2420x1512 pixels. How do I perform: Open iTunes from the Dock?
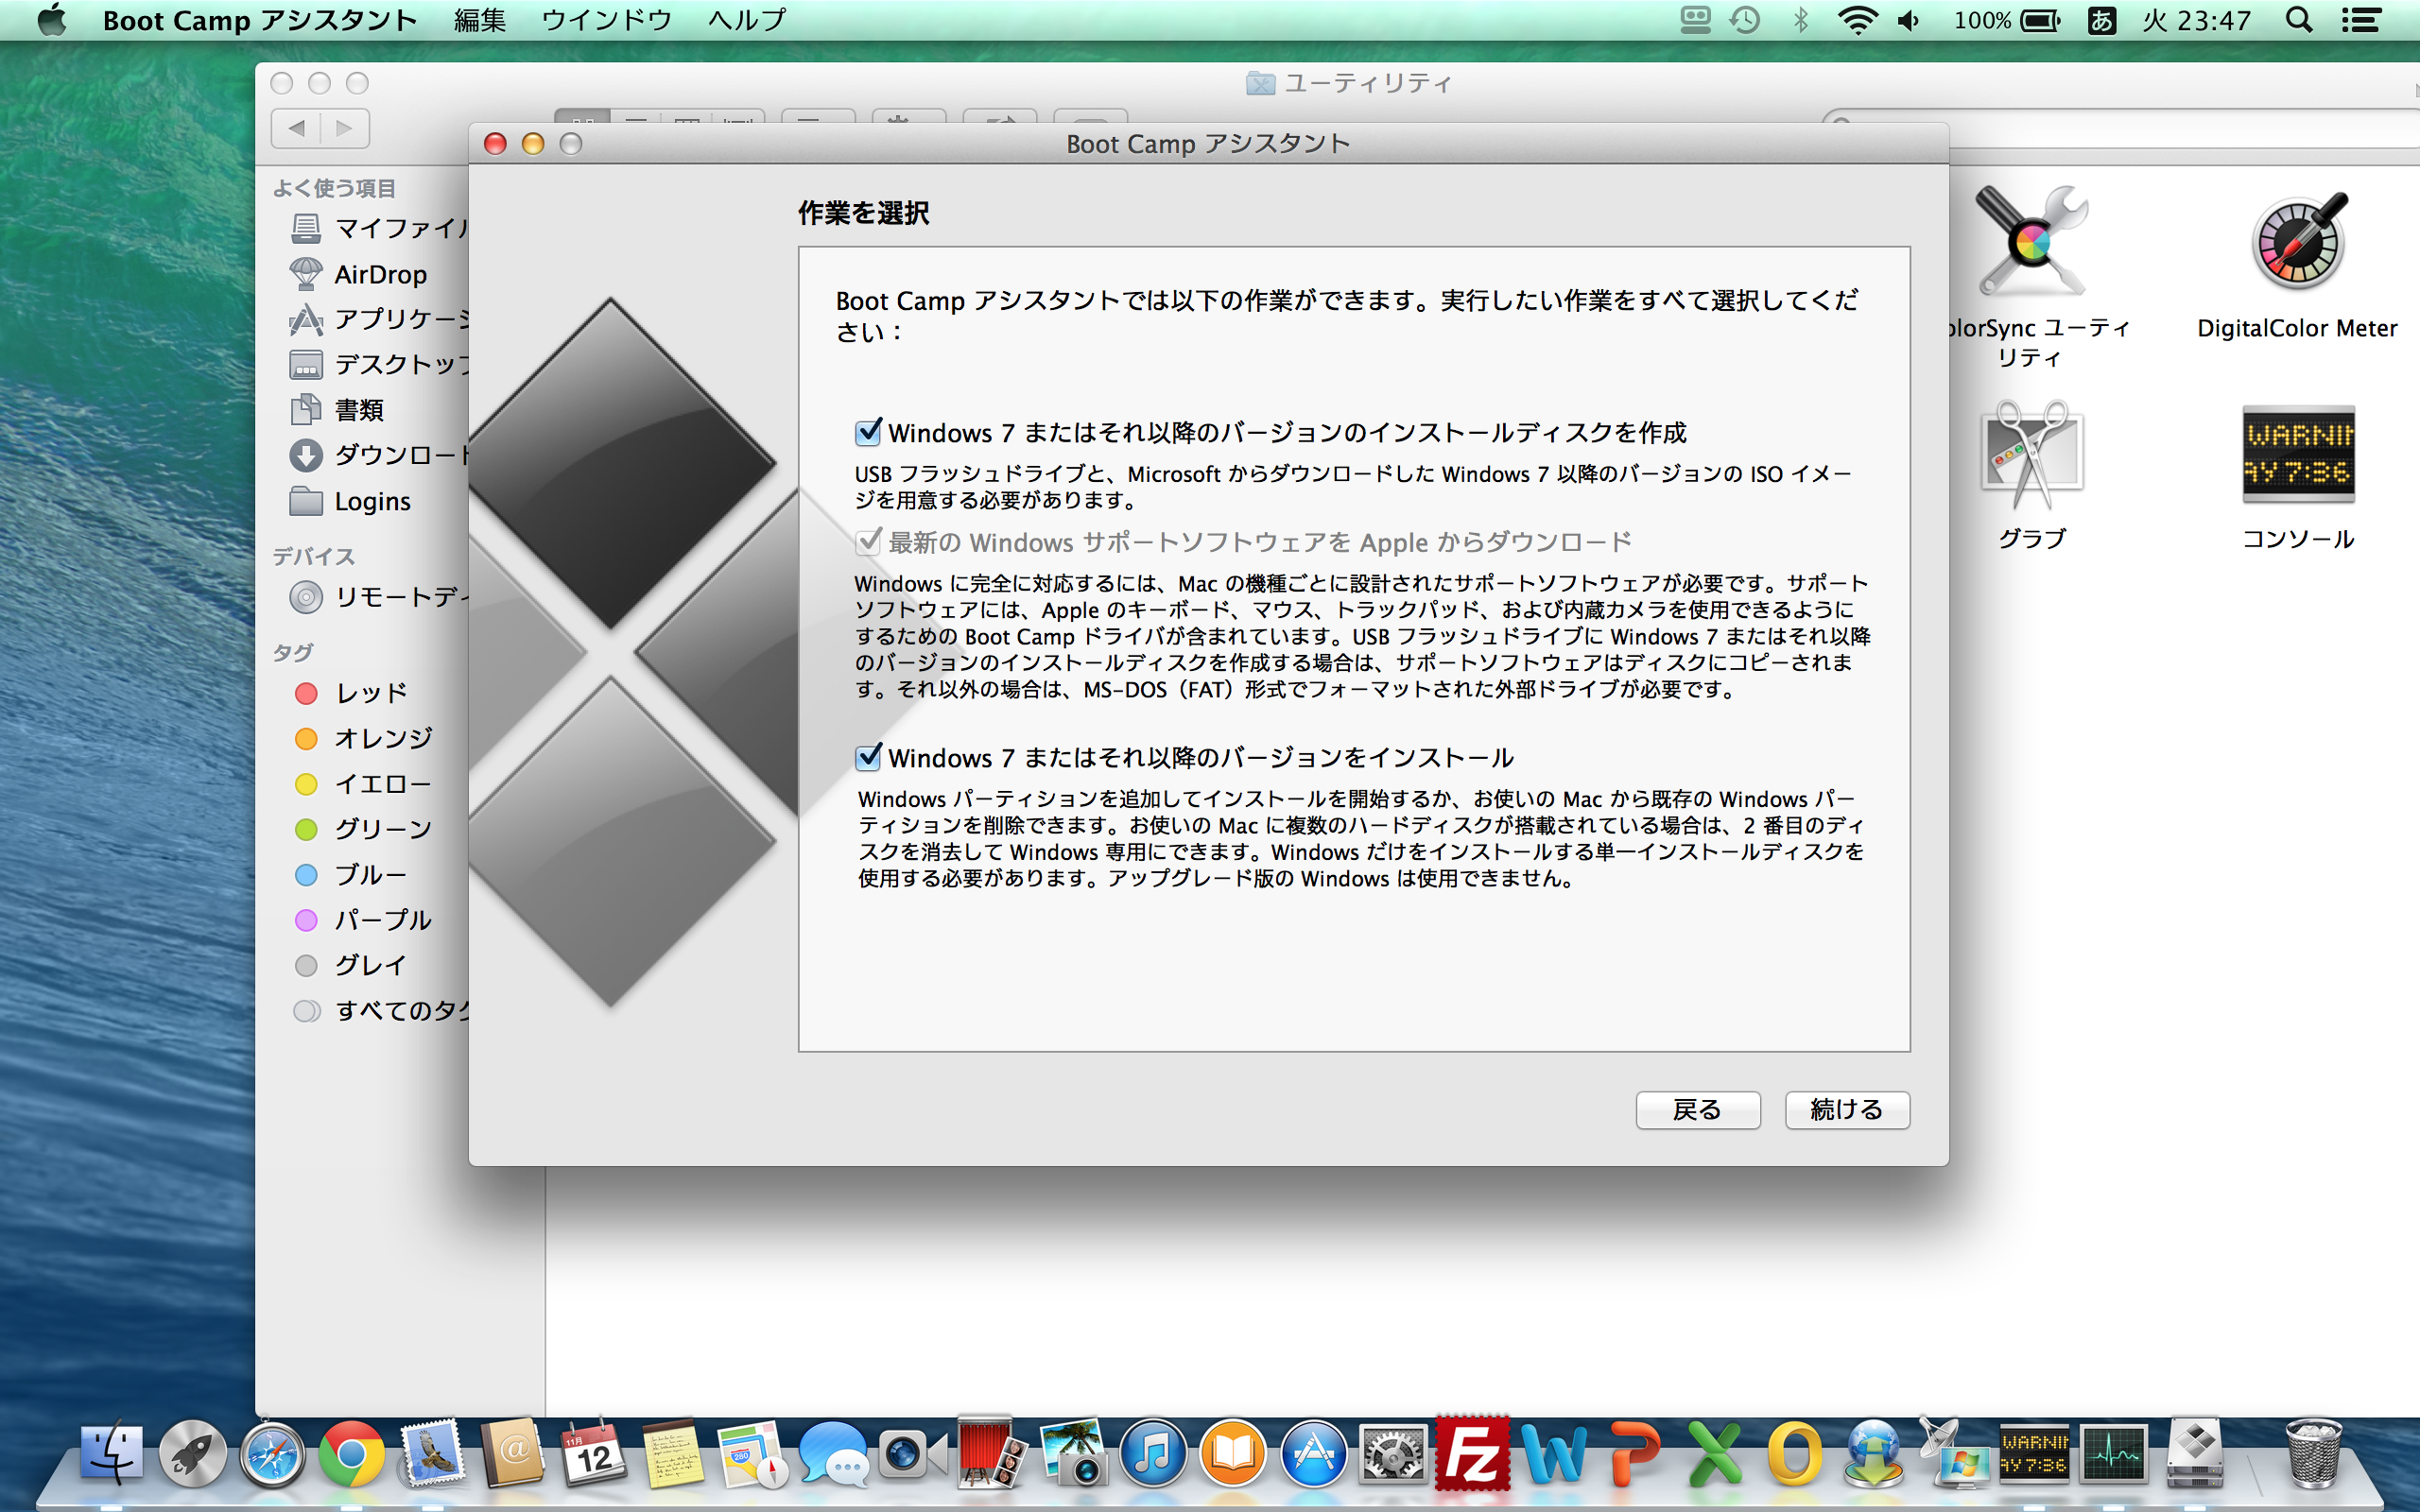[x=1153, y=1455]
